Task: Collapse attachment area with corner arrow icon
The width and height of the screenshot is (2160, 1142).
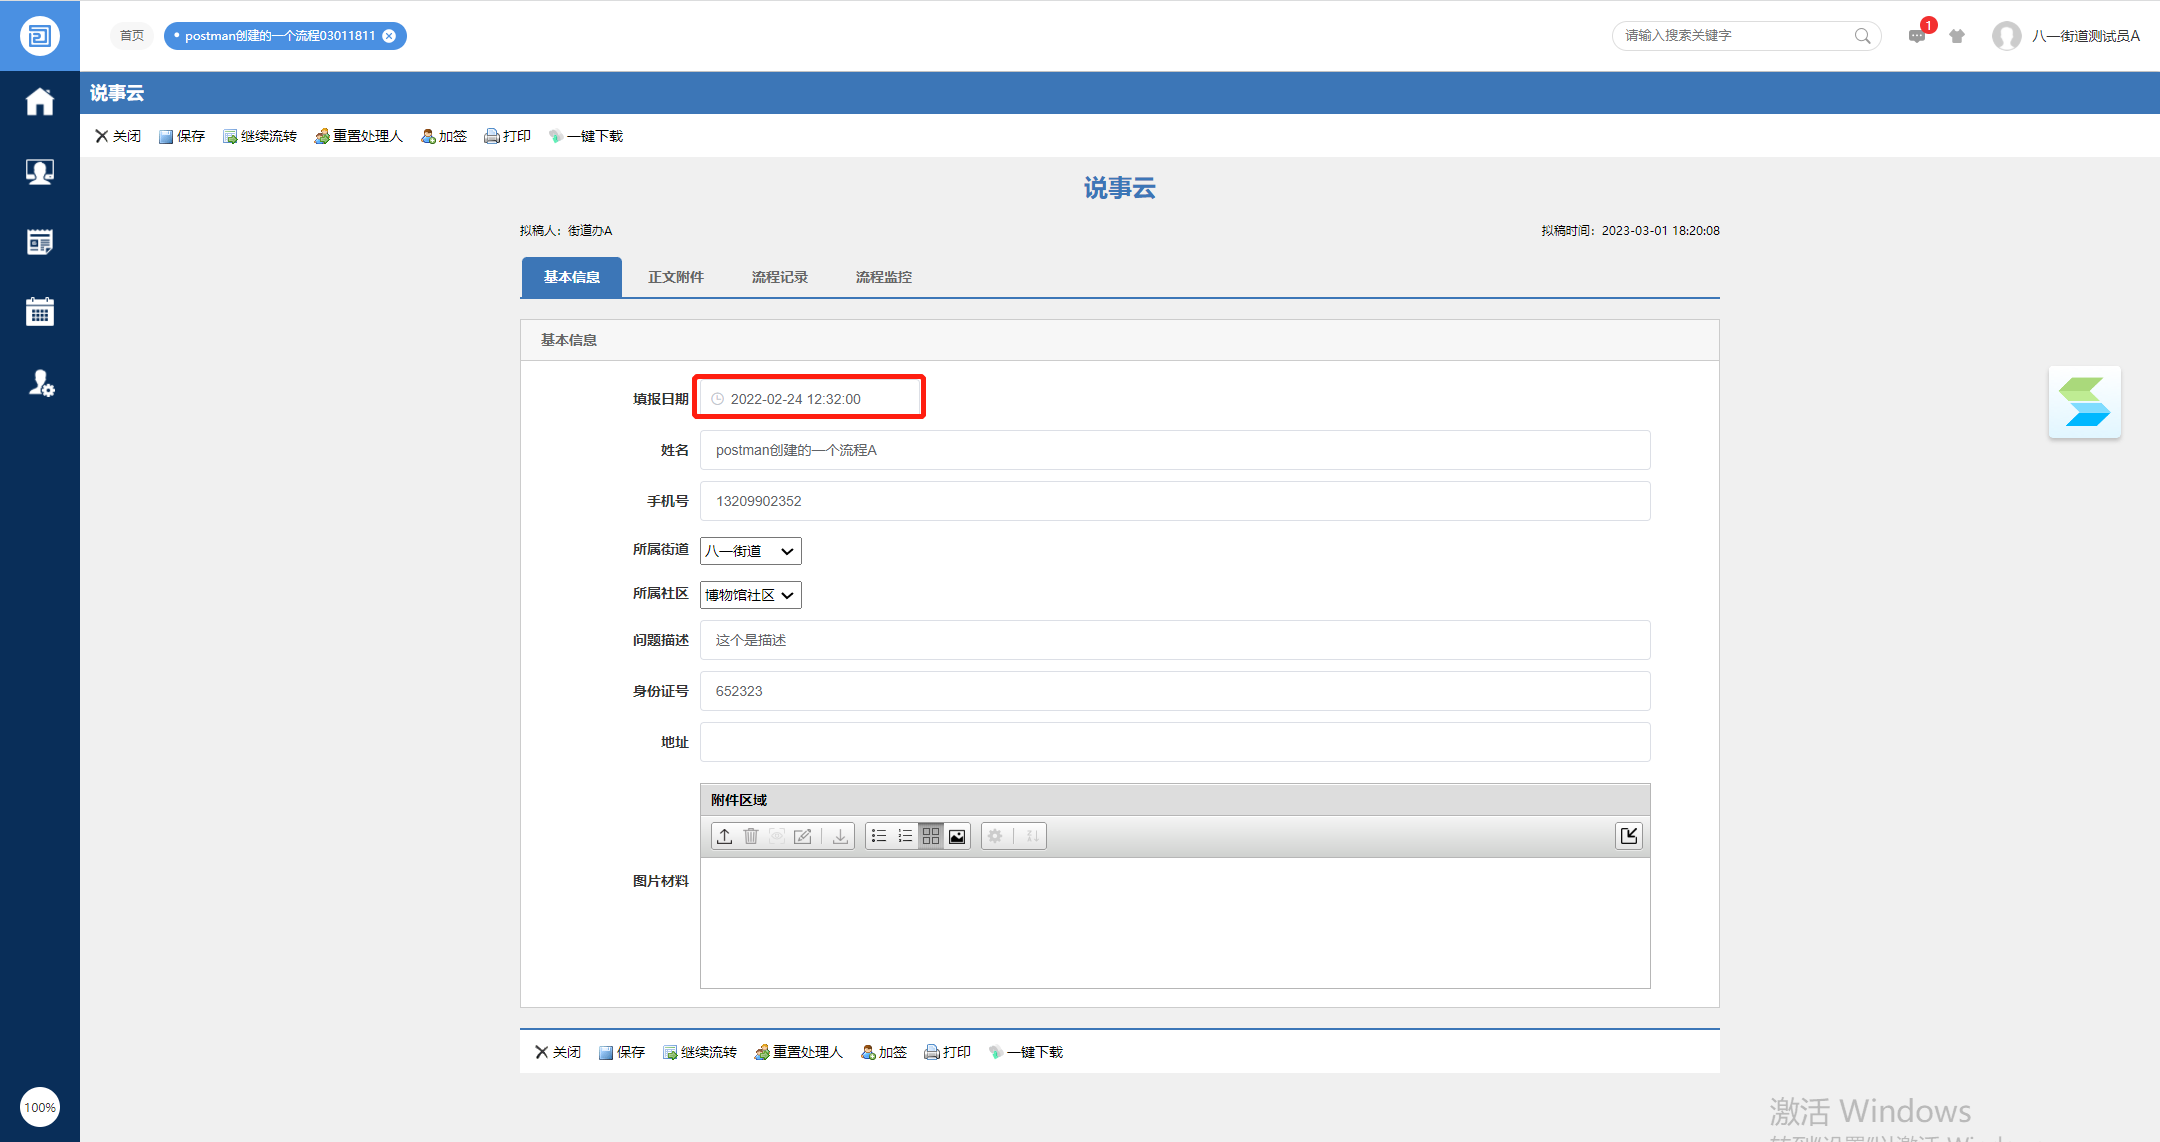Action: pyautogui.click(x=1629, y=836)
